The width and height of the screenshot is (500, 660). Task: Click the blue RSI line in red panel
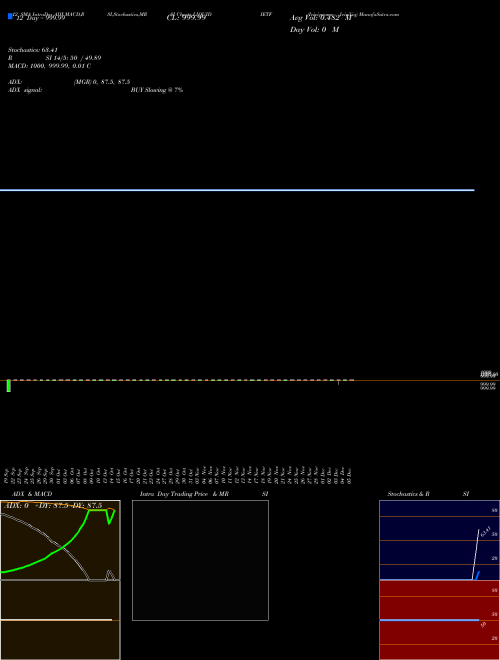429,620
